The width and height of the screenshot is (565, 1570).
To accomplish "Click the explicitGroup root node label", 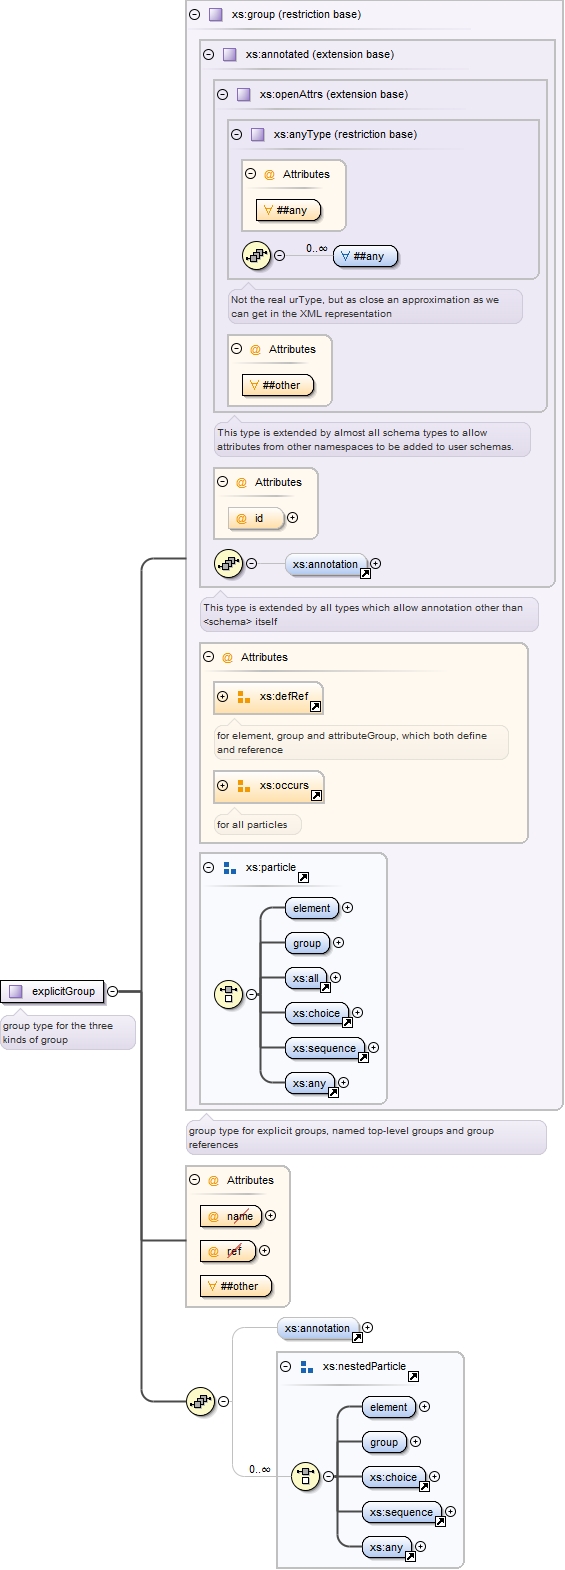I will pyautogui.click(x=63, y=991).
